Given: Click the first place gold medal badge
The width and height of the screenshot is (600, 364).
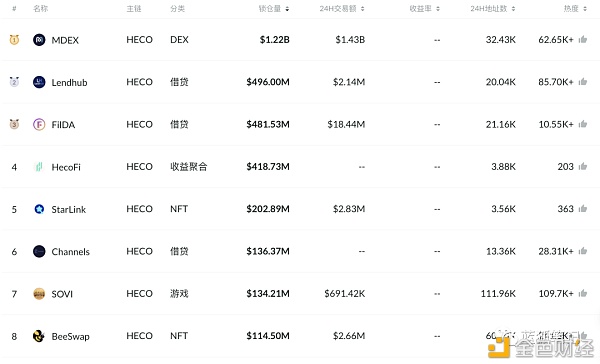Looking at the screenshot, I should [14, 39].
